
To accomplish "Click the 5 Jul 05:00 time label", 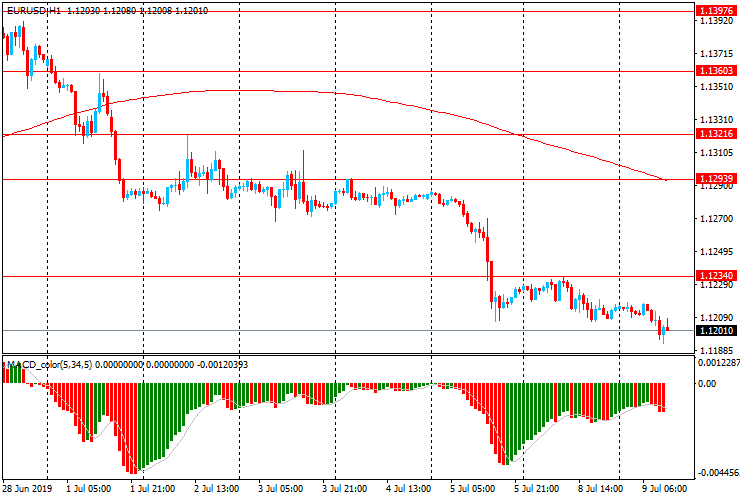I will 473,488.
